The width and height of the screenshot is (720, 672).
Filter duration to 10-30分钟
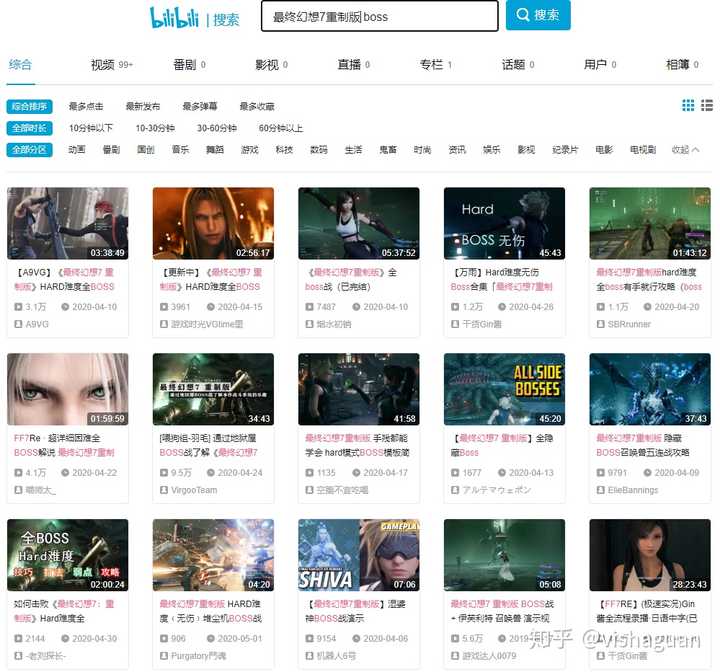pyautogui.click(x=155, y=128)
